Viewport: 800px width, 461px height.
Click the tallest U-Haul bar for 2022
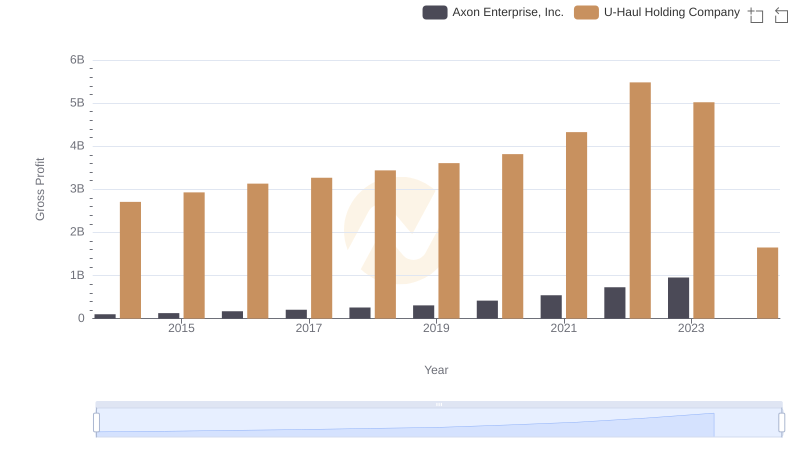[x=640, y=200]
